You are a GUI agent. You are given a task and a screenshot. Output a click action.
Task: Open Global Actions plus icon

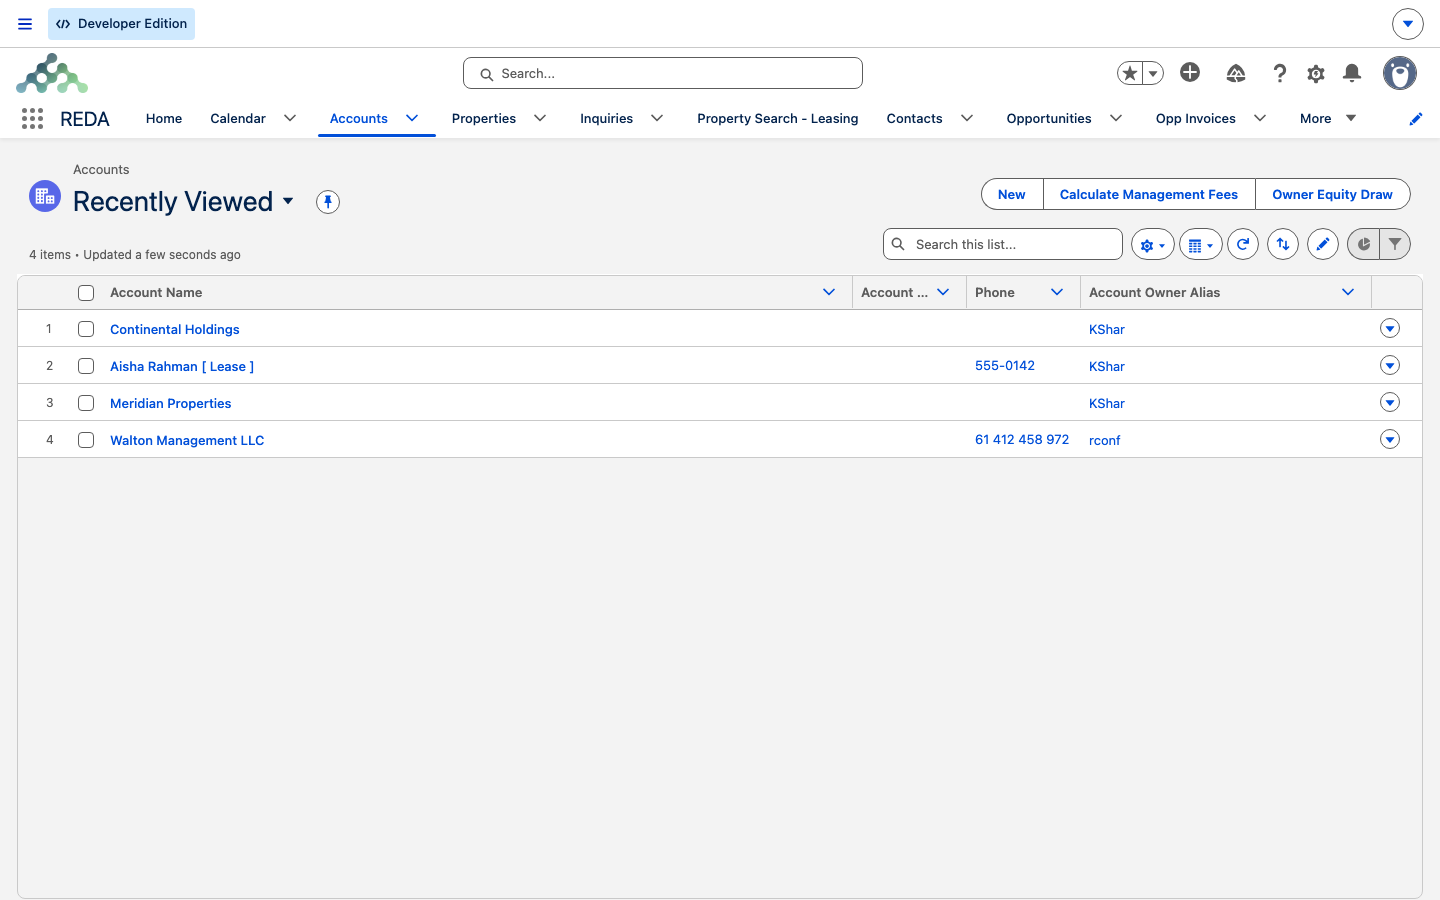point(1190,72)
